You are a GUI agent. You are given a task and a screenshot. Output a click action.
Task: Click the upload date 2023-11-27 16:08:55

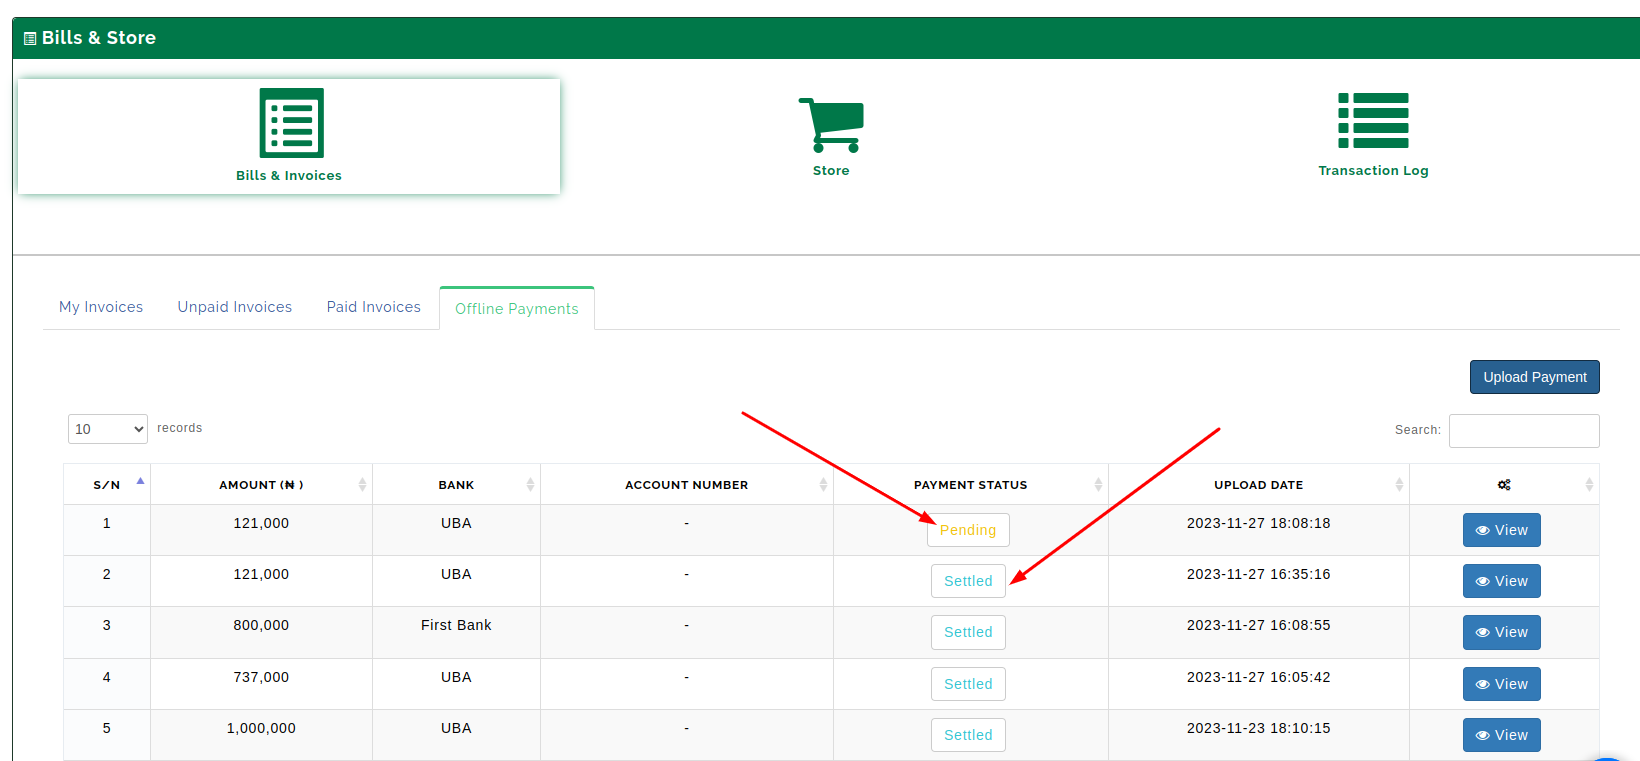(x=1259, y=625)
